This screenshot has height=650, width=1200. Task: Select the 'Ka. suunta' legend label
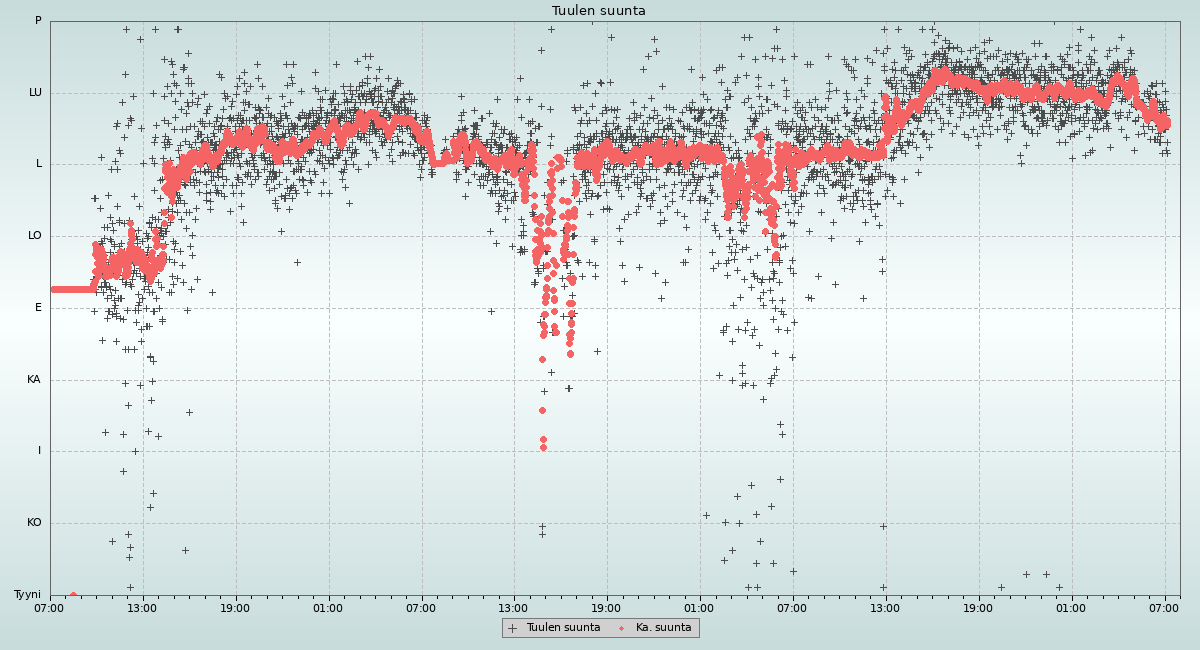pos(663,628)
